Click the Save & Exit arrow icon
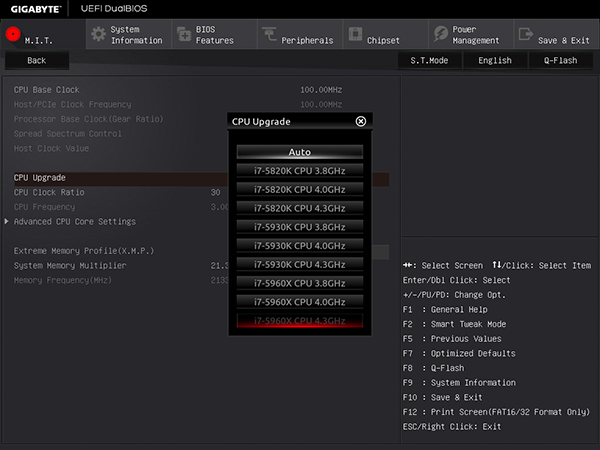Viewport: 600px width, 450px height. (x=526, y=34)
